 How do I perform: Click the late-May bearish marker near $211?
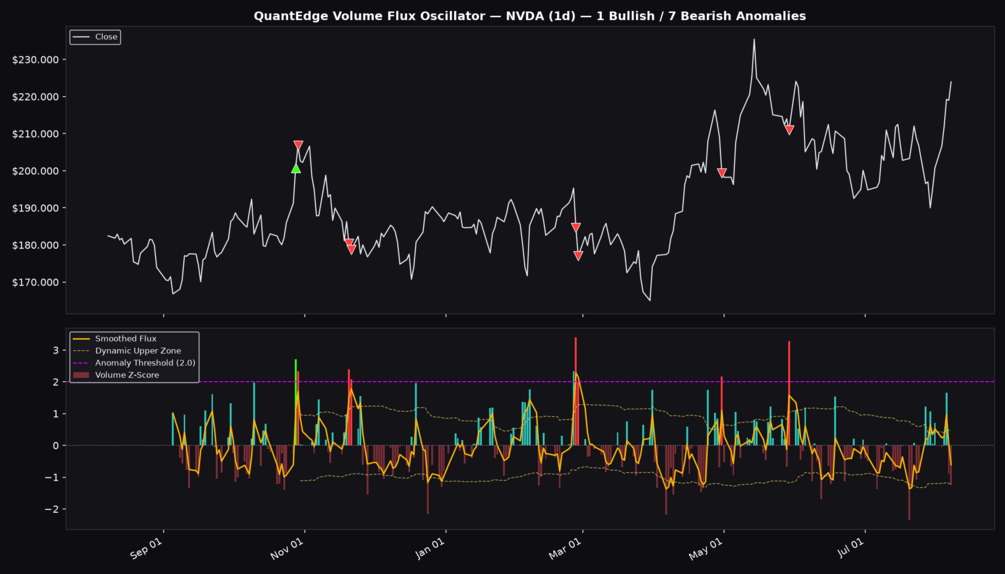pyautogui.click(x=789, y=130)
